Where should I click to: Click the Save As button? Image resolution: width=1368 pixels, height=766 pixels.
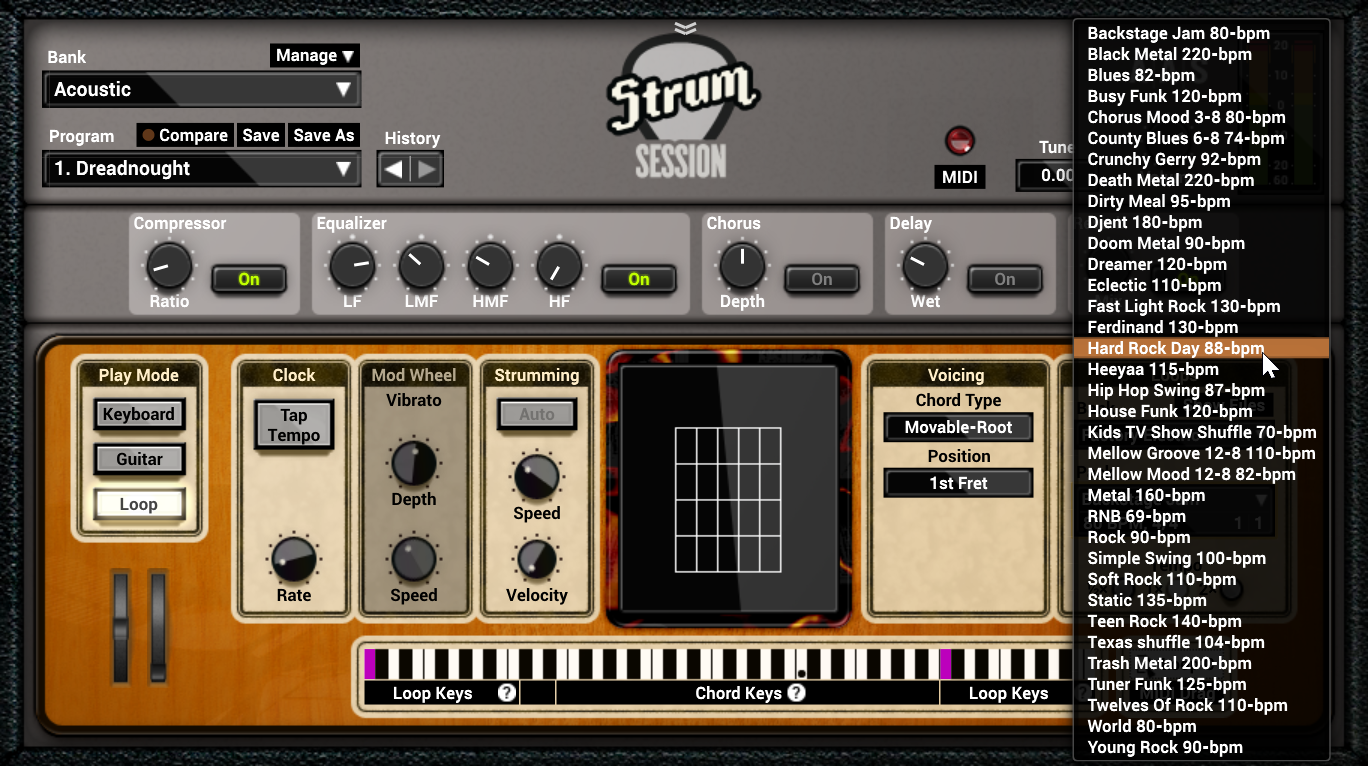[x=324, y=135]
